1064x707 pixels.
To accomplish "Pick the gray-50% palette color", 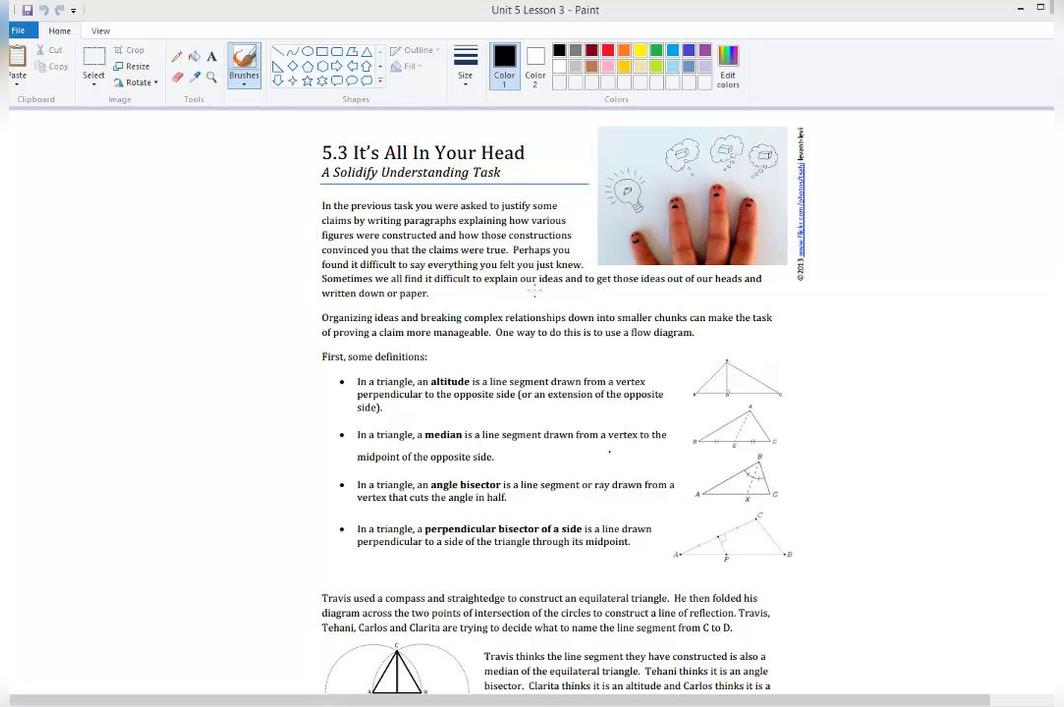I will point(575,50).
